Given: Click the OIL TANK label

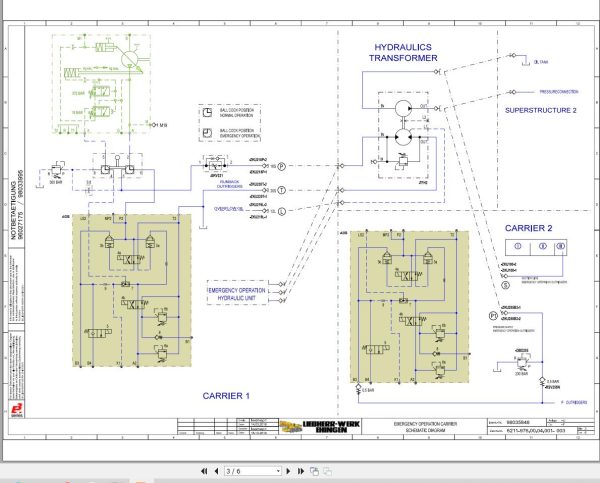Looking at the screenshot, I should (x=541, y=62).
